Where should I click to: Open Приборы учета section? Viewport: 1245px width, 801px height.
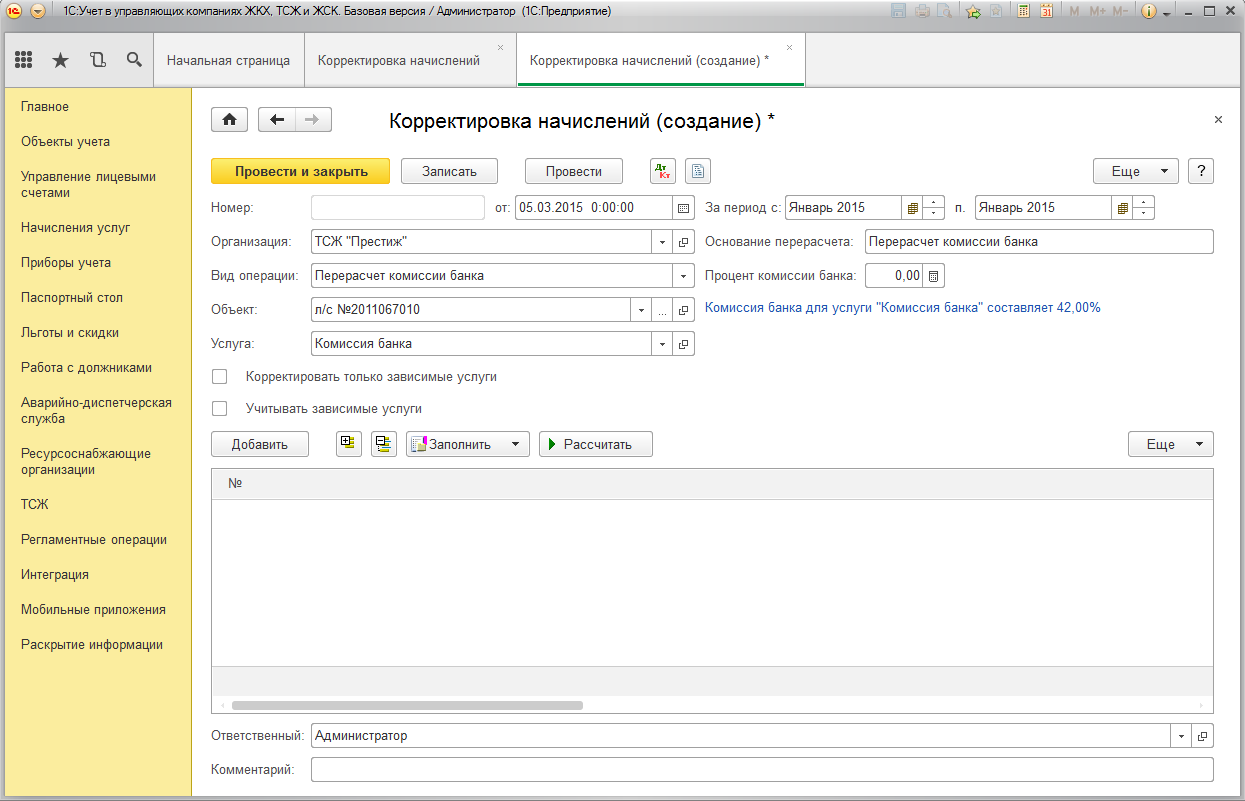pos(66,262)
